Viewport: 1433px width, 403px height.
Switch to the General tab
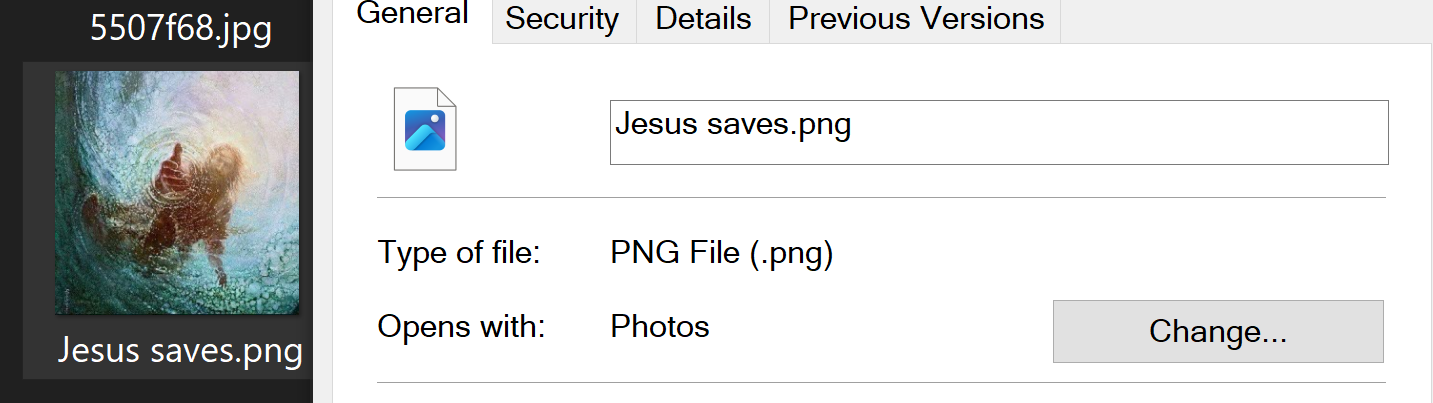[x=413, y=15]
